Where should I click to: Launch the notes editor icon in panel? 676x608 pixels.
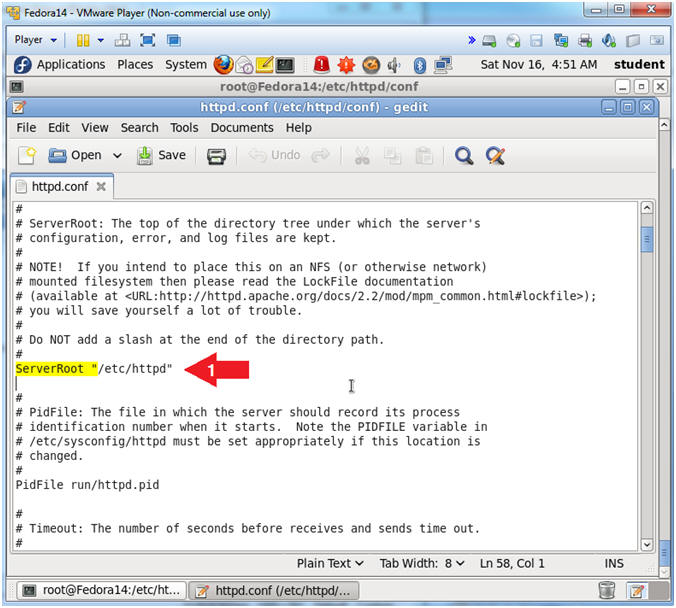(264, 65)
